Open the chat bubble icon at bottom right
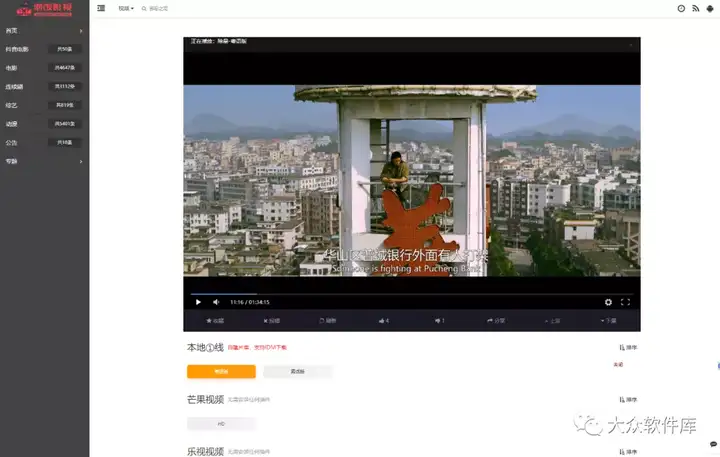The image size is (720, 457). click(713, 444)
